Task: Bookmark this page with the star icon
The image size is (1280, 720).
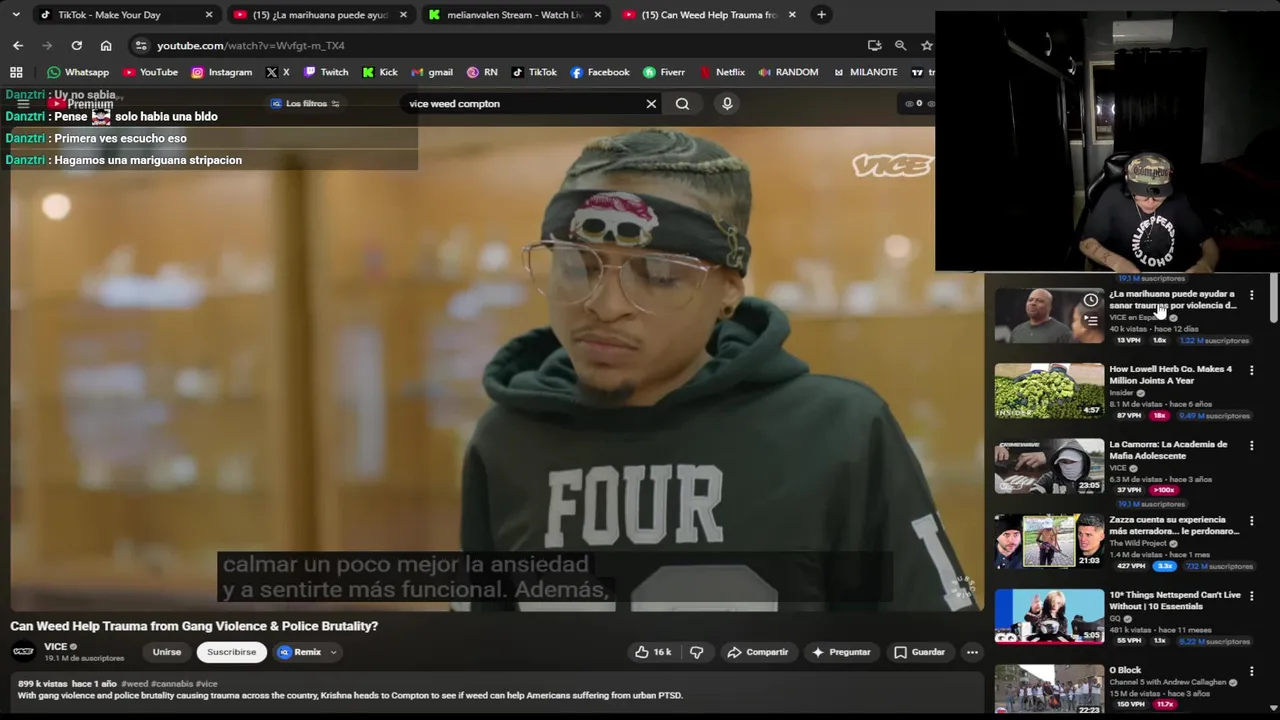Action: tap(927, 45)
